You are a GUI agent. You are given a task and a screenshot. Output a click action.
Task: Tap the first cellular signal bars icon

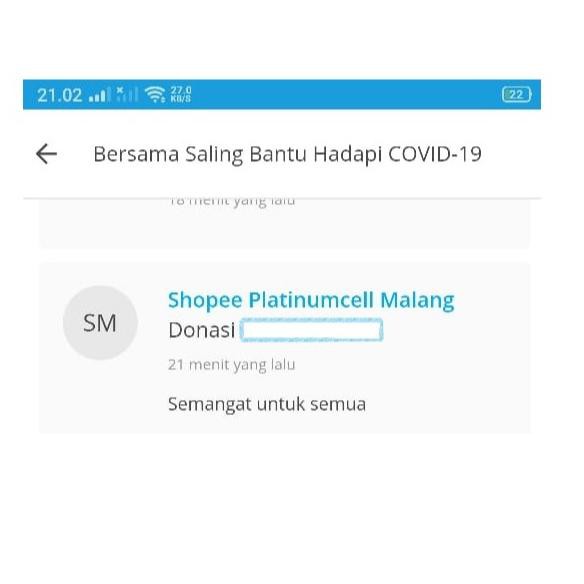coord(99,95)
